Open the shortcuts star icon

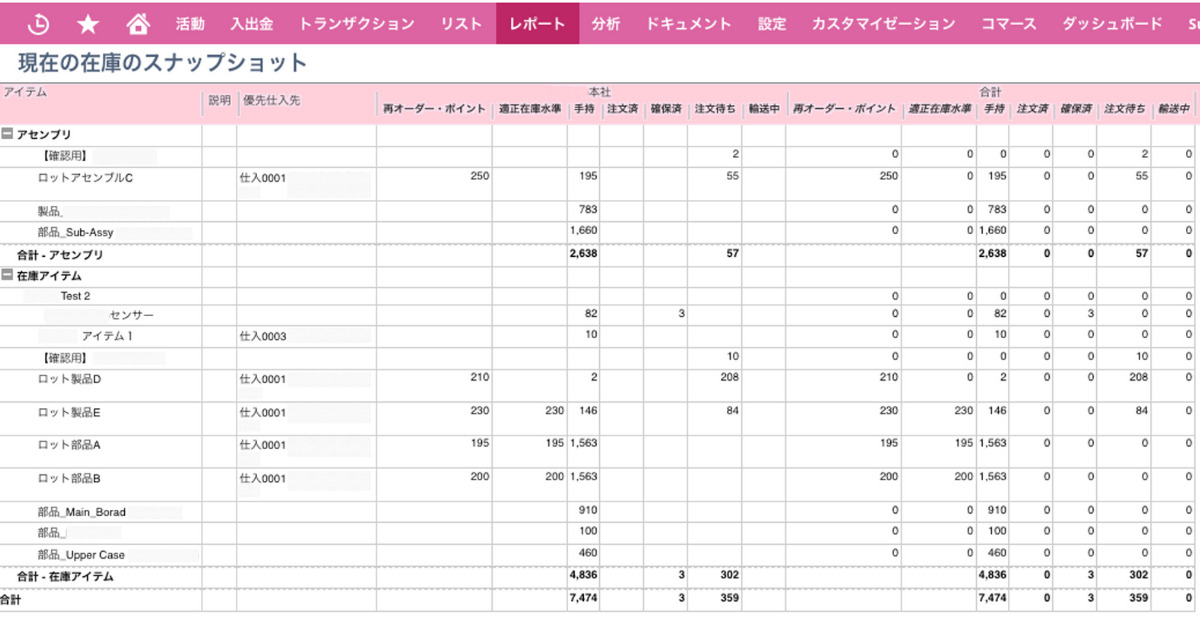[88, 23]
